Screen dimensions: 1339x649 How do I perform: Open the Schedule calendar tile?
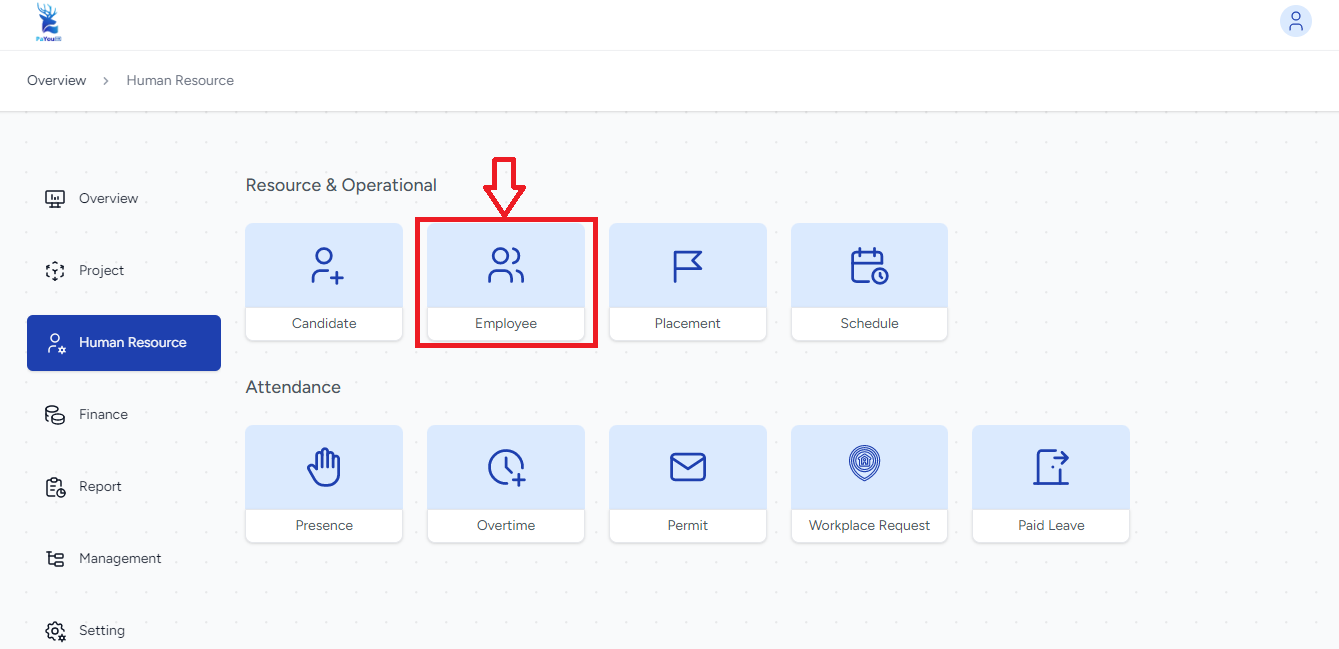(869, 282)
